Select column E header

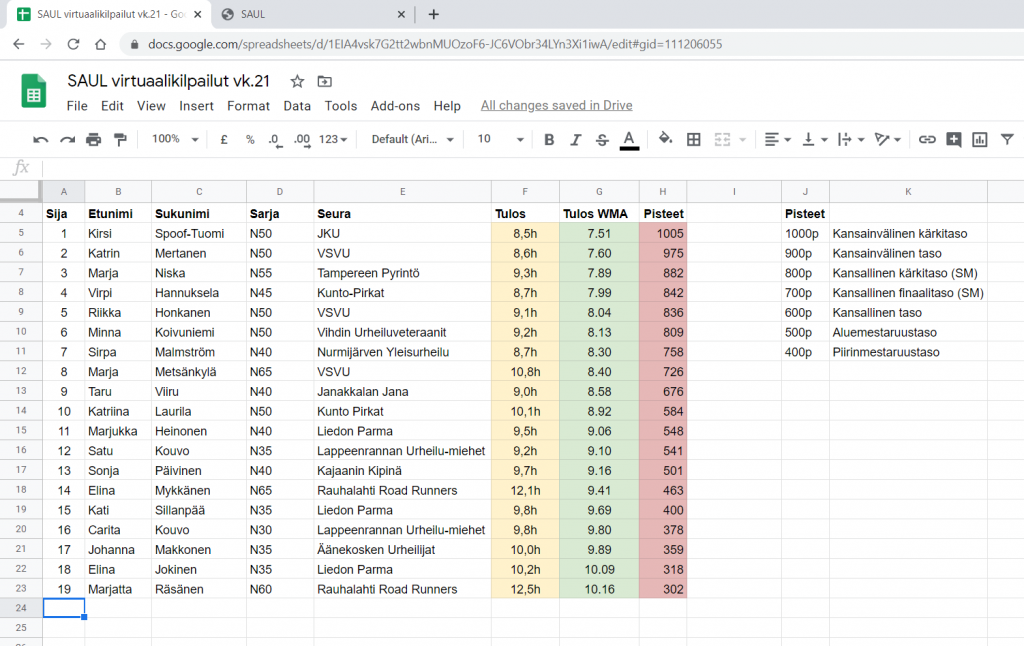(x=402, y=191)
